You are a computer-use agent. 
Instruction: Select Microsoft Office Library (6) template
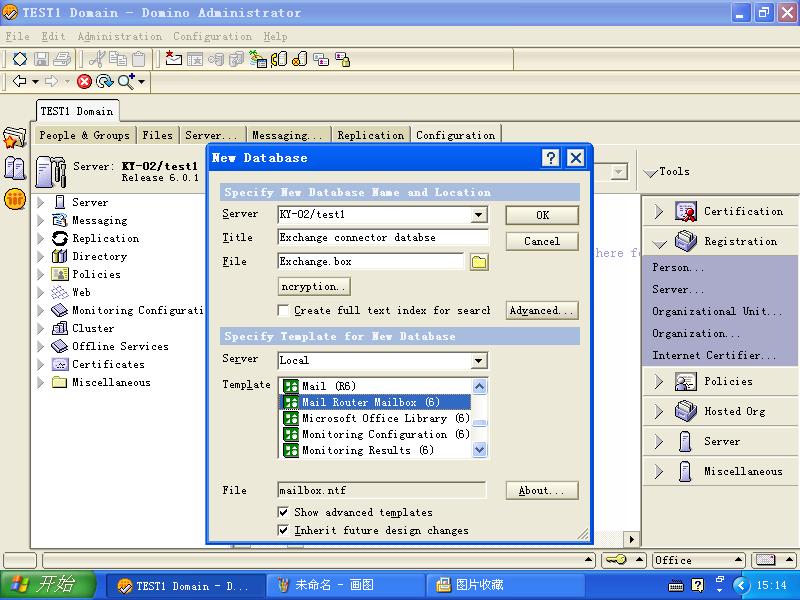(x=376, y=418)
